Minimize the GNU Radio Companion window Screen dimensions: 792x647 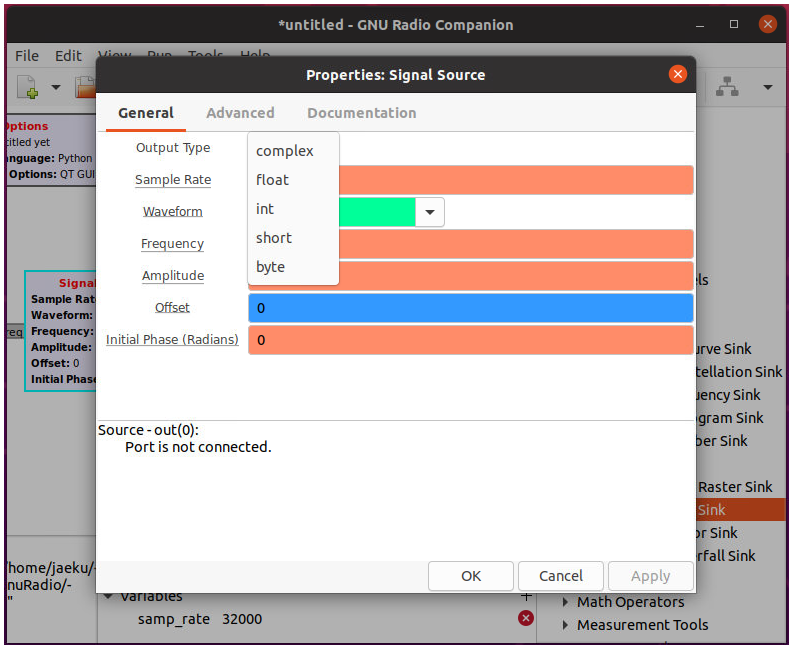point(700,25)
